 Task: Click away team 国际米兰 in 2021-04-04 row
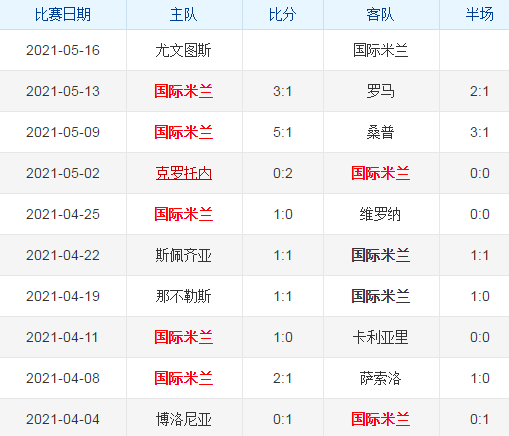pyautogui.click(x=381, y=419)
